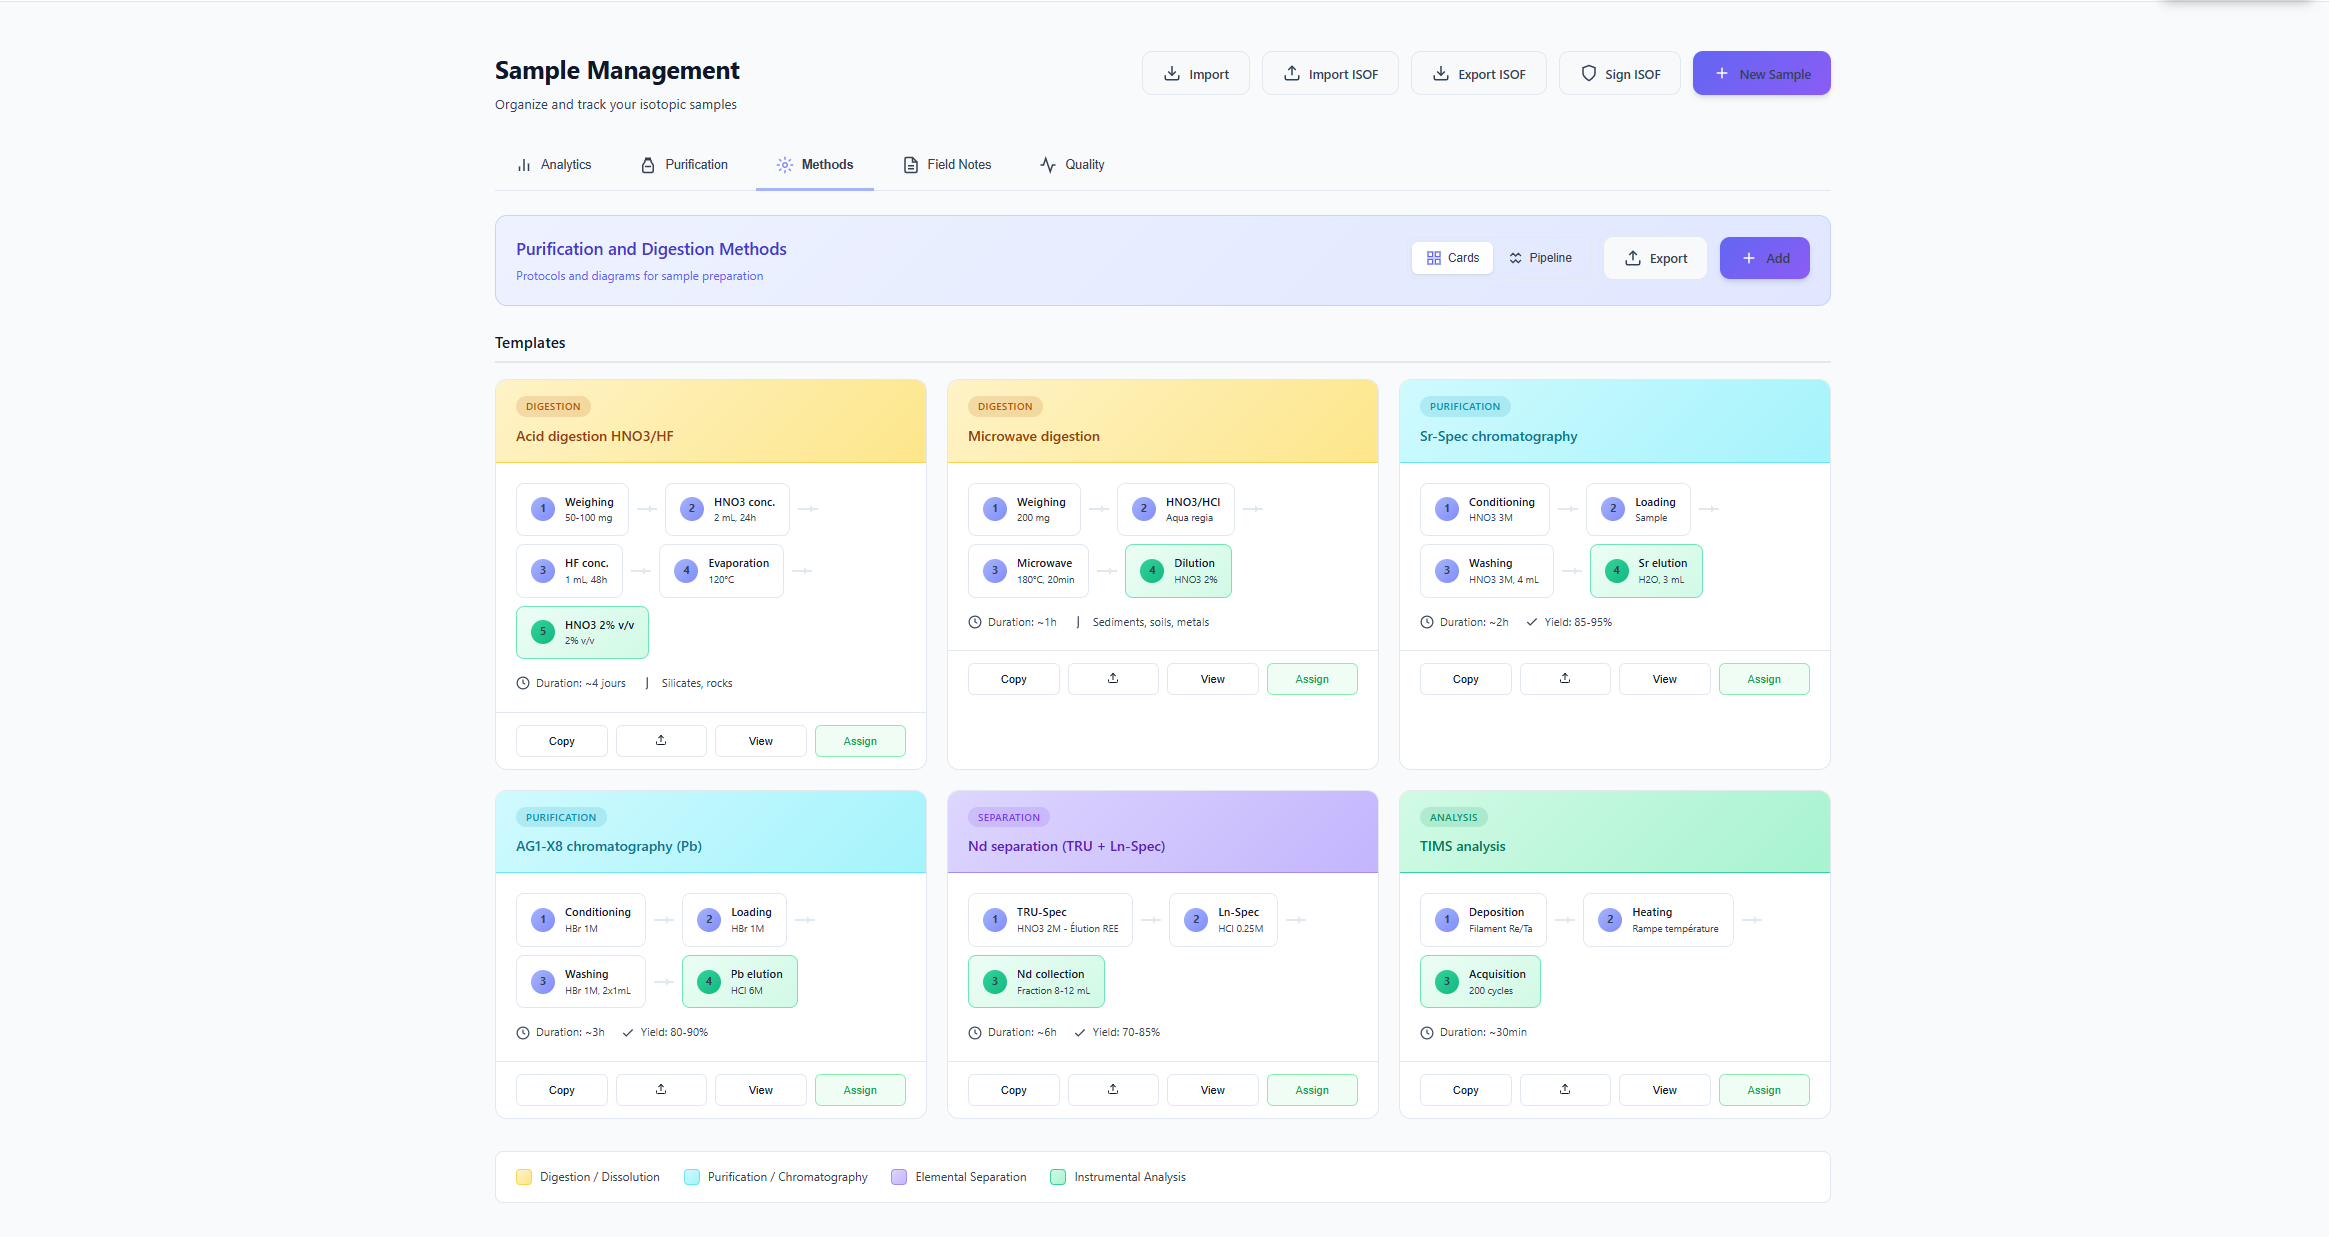The height and width of the screenshot is (1237, 2329).
Task: View the TIMS analysis template
Action: tap(1664, 1090)
